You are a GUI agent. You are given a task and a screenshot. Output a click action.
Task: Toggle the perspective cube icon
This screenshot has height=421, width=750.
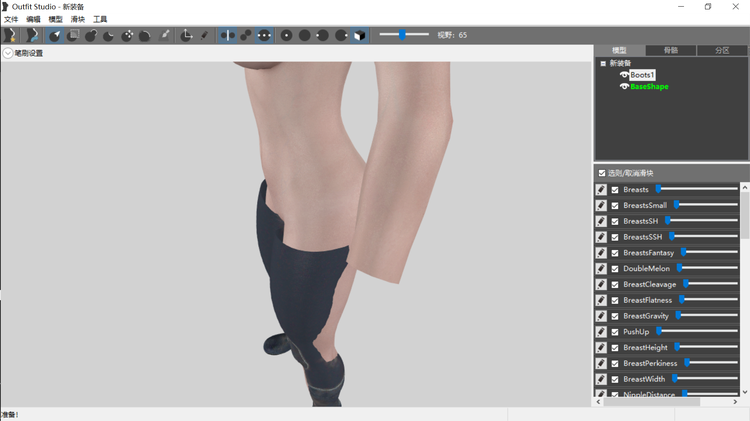tap(359, 35)
